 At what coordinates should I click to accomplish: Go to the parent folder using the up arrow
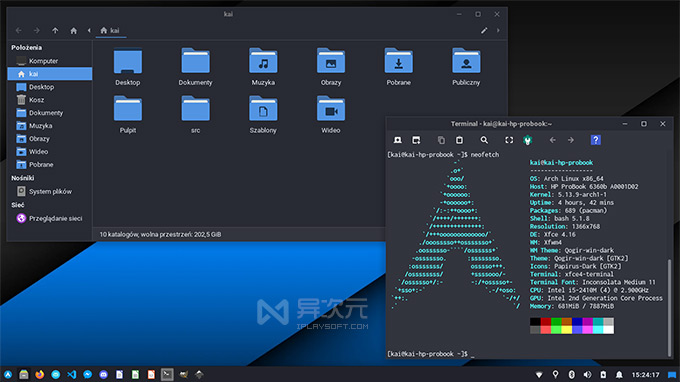tap(55, 30)
